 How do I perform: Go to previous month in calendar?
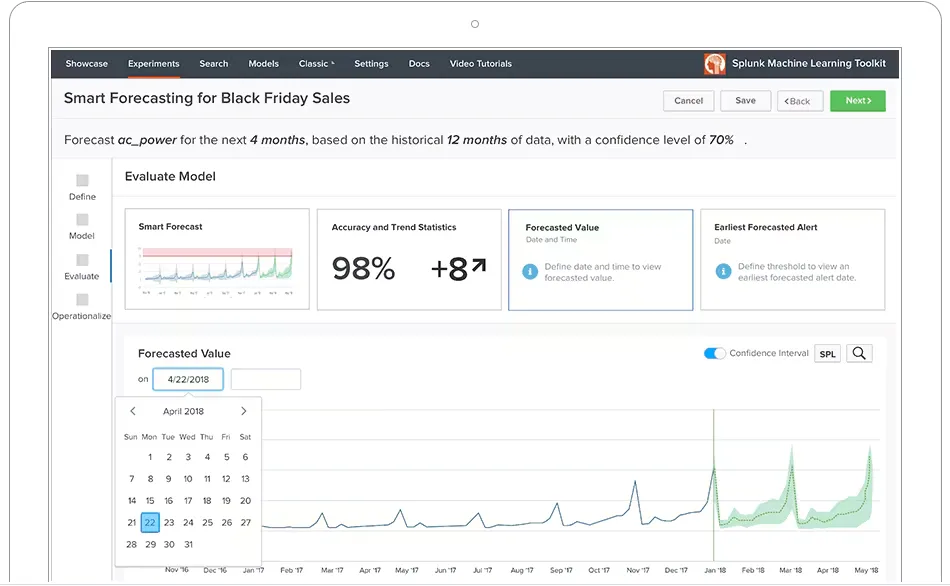tap(131, 410)
